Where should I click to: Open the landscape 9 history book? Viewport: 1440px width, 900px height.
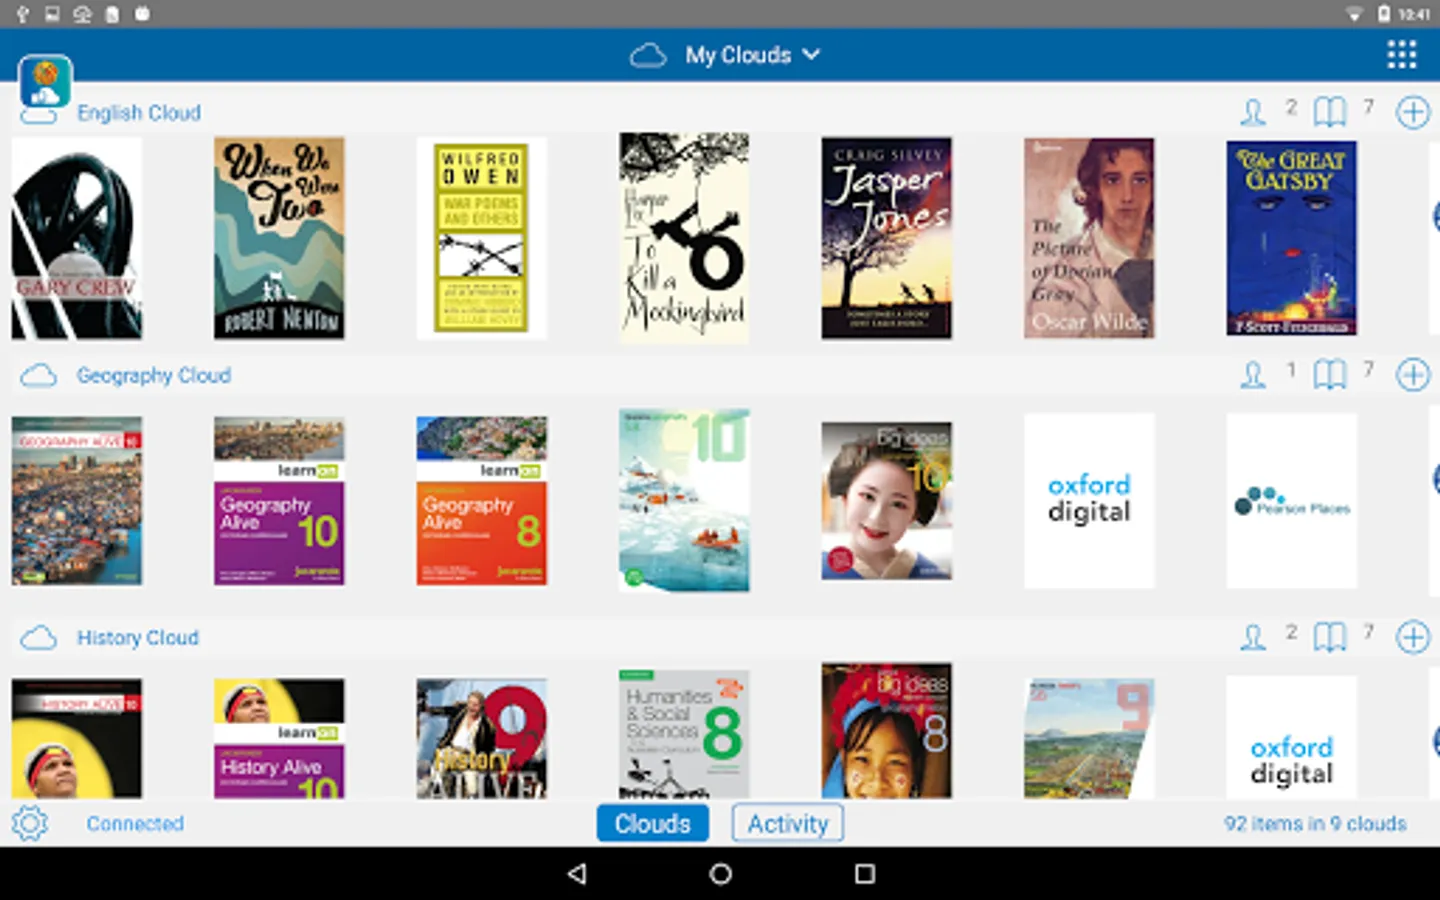coord(1089,738)
